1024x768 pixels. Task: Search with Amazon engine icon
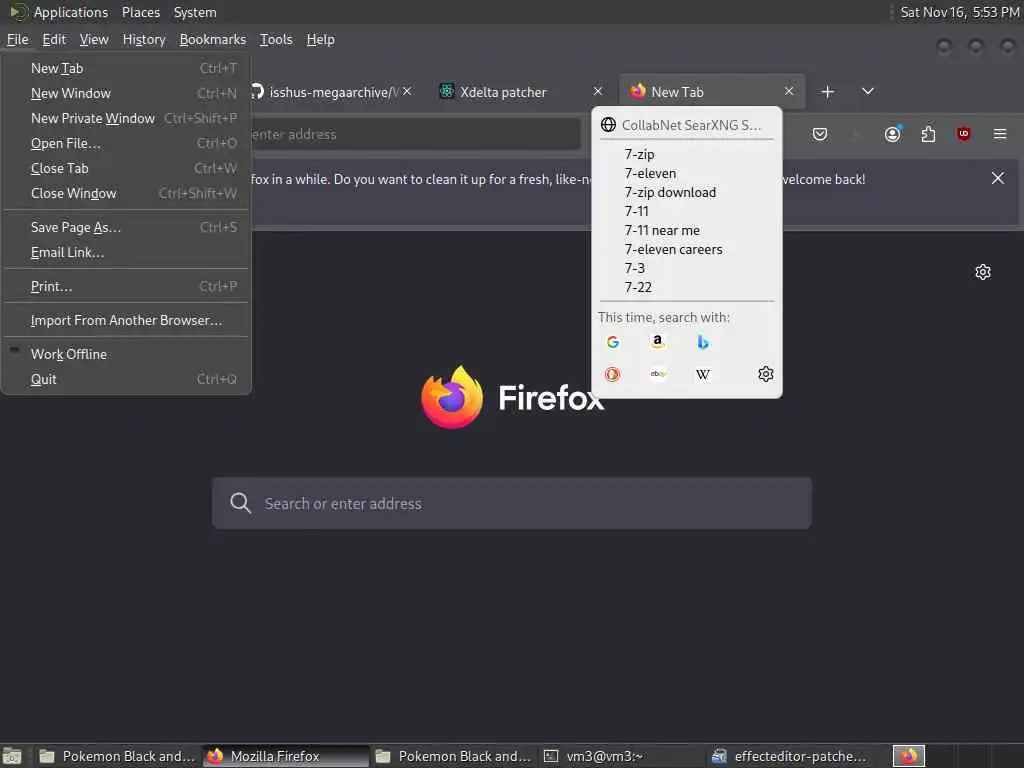coord(658,342)
